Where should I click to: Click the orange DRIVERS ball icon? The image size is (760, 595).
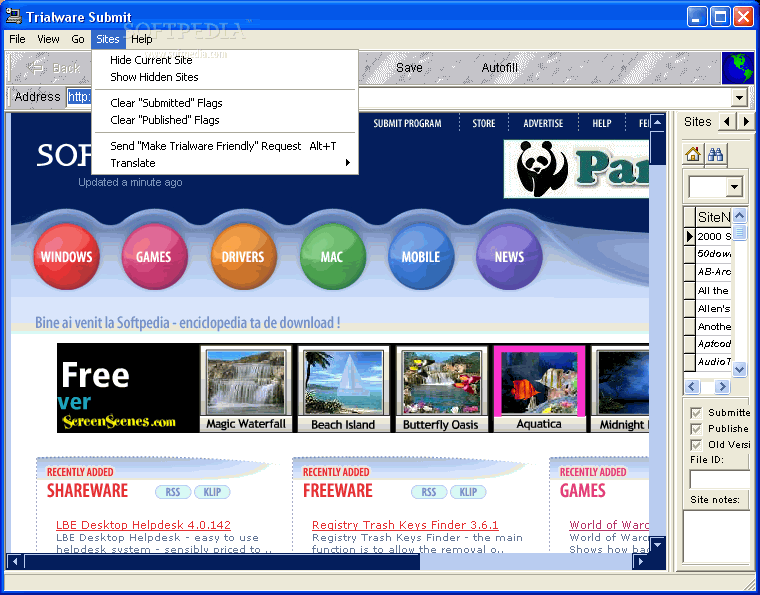click(x=243, y=256)
